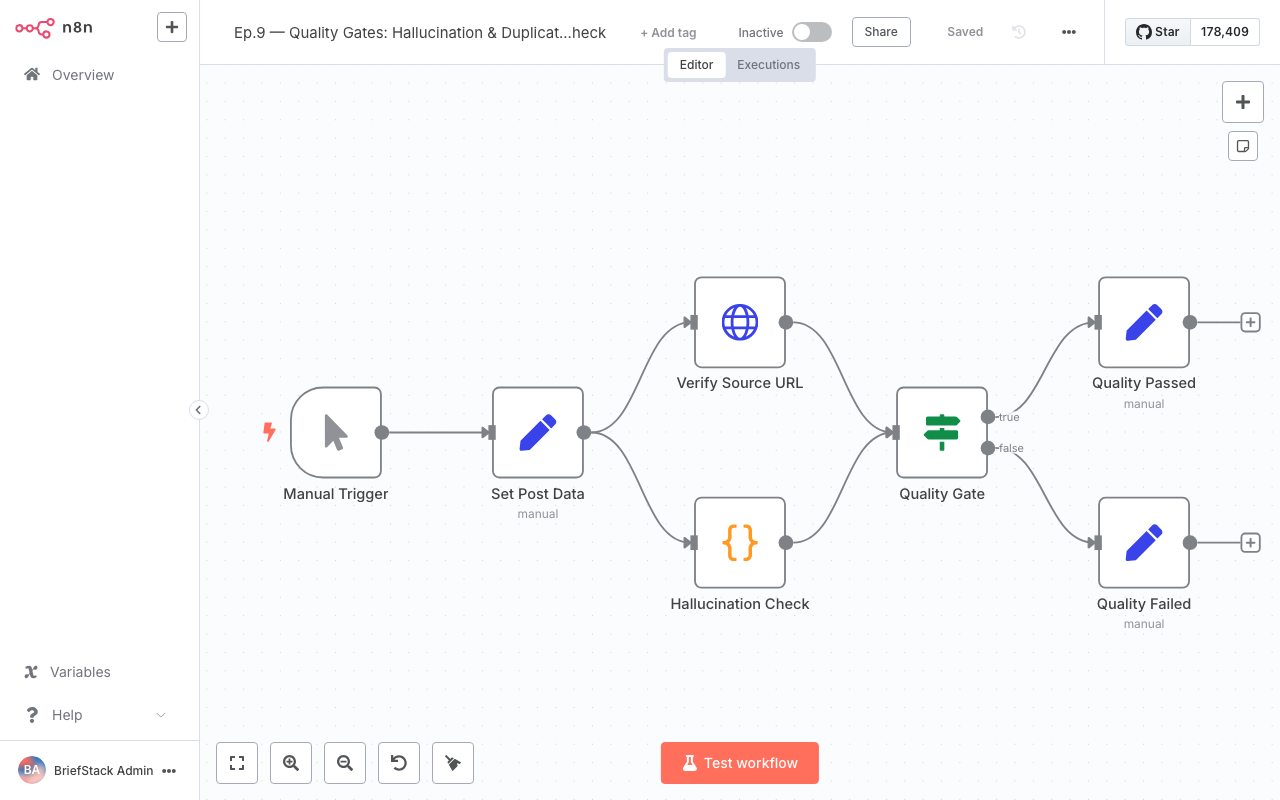Add a node after Quality Passed output
The image size is (1280, 800).
click(x=1250, y=322)
